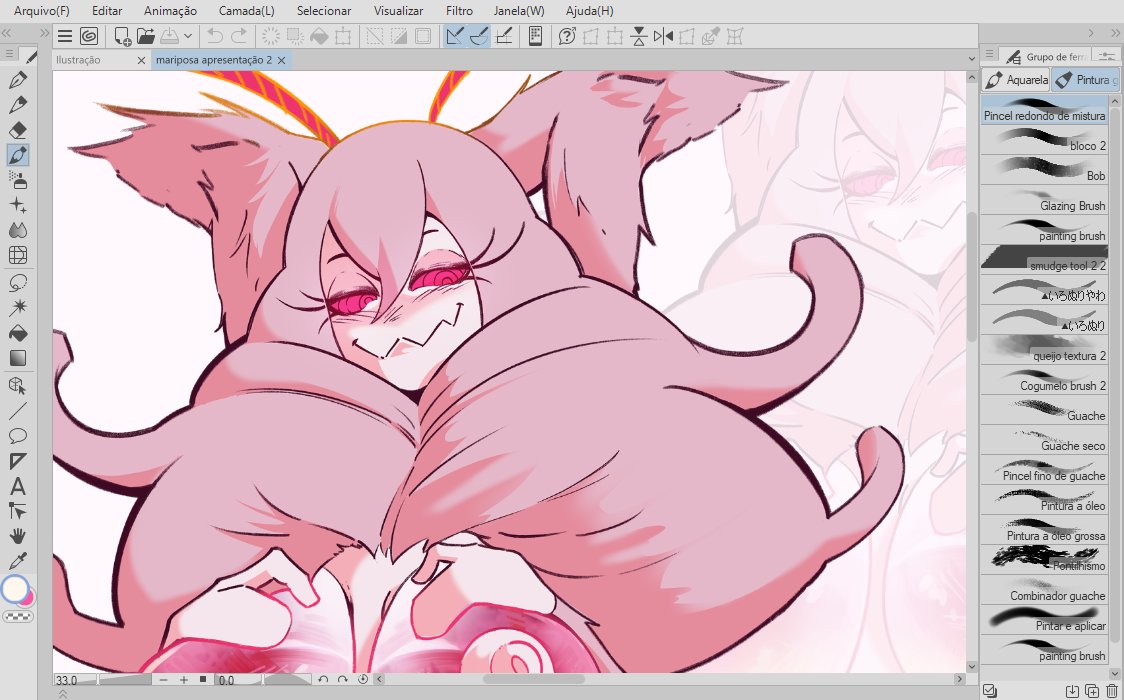
Task: Select the straight line Figure tool
Action: pyautogui.click(x=18, y=411)
